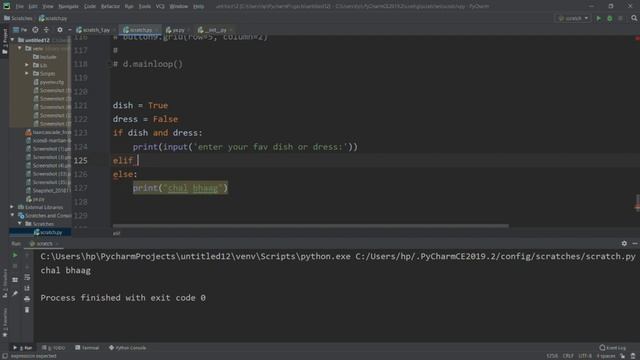
Task: Select pyvenv.cfg file in tree
Action: (x=49, y=82)
